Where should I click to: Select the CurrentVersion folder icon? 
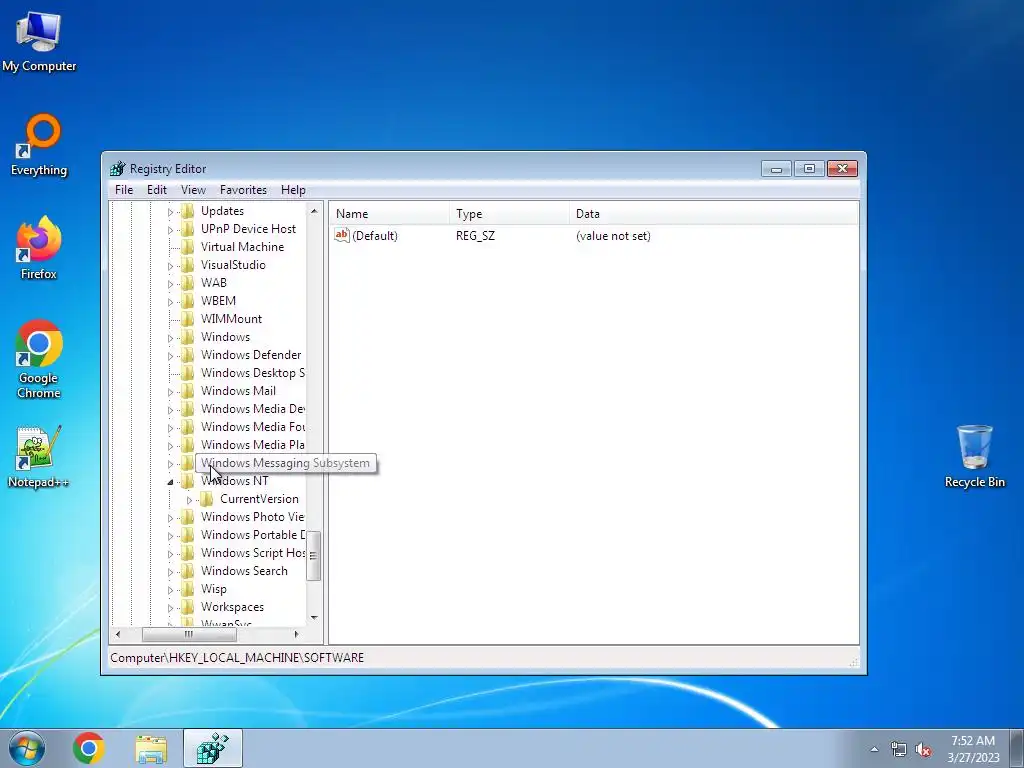[206, 499]
